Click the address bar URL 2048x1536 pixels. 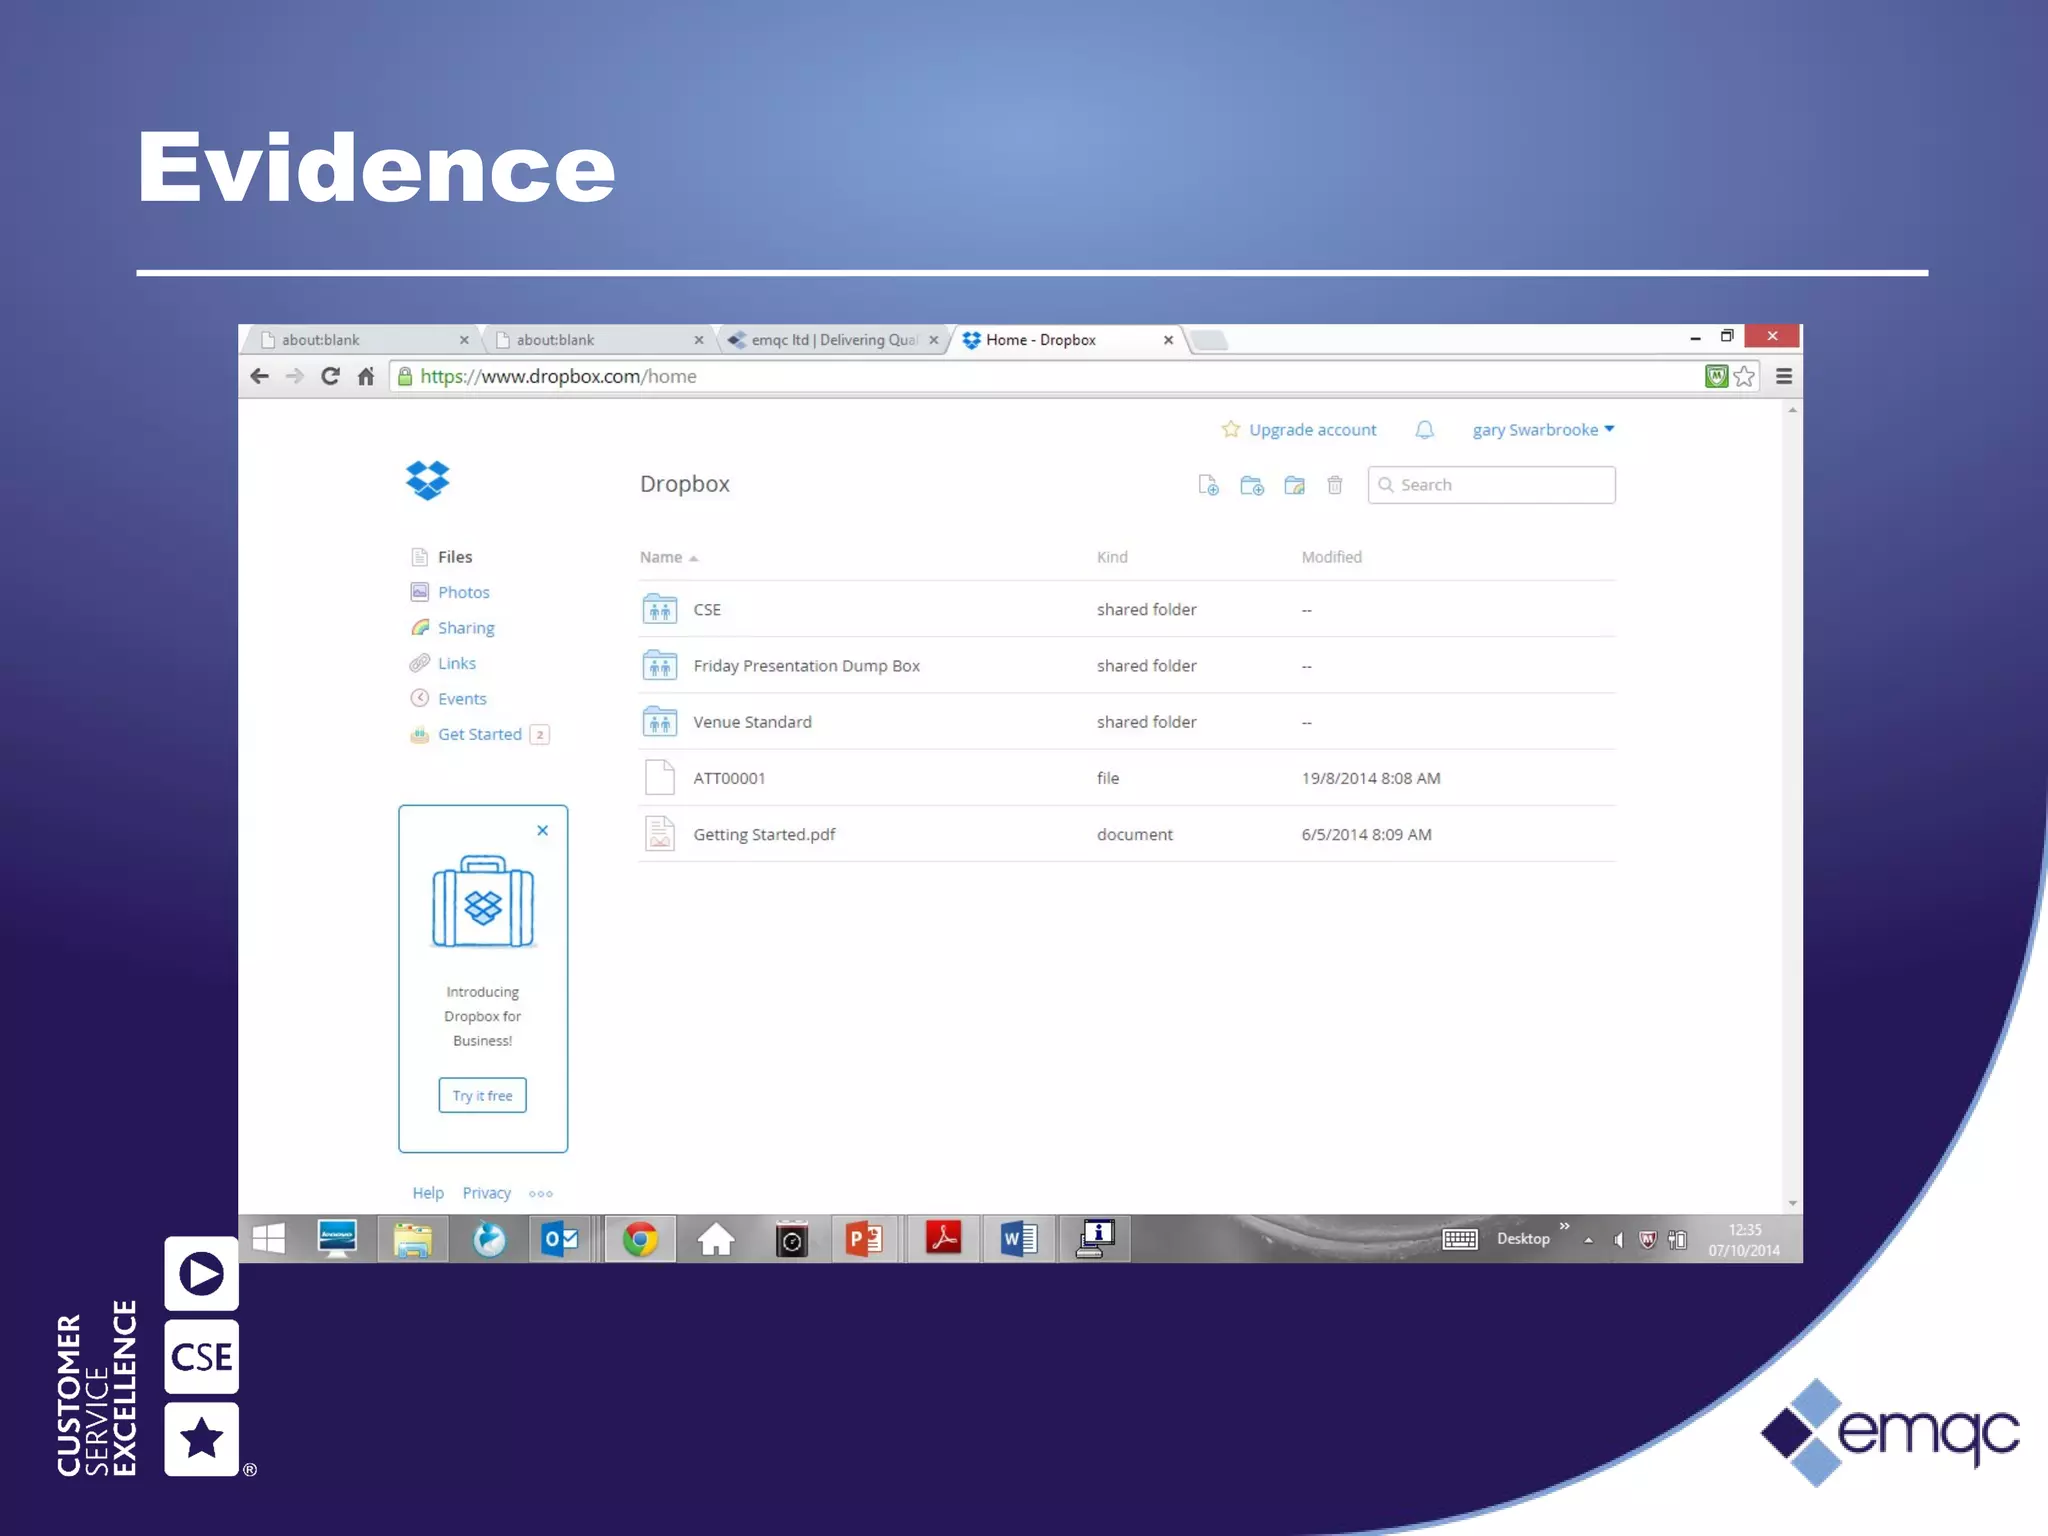point(558,376)
